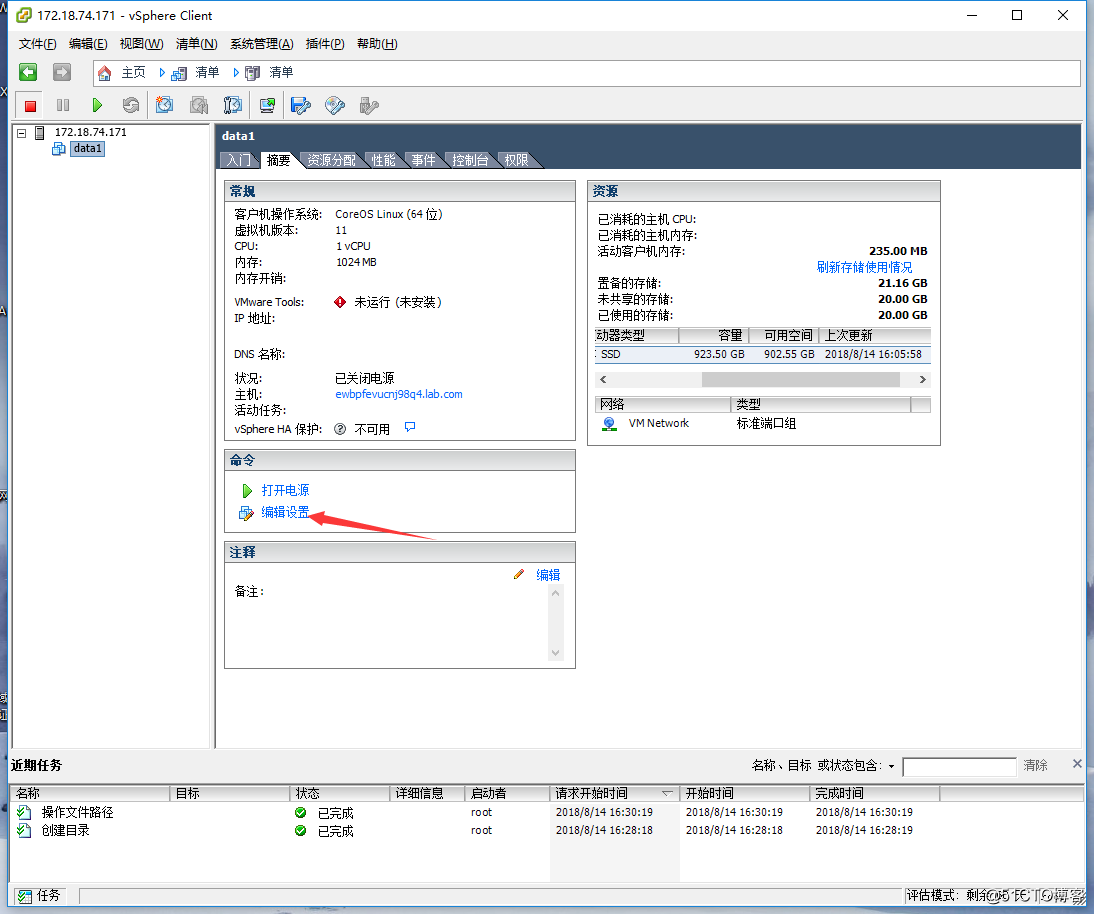The height and width of the screenshot is (914, 1094).
Task: Click the data1 virtual machine icon
Action: click(x=59, y=149)
